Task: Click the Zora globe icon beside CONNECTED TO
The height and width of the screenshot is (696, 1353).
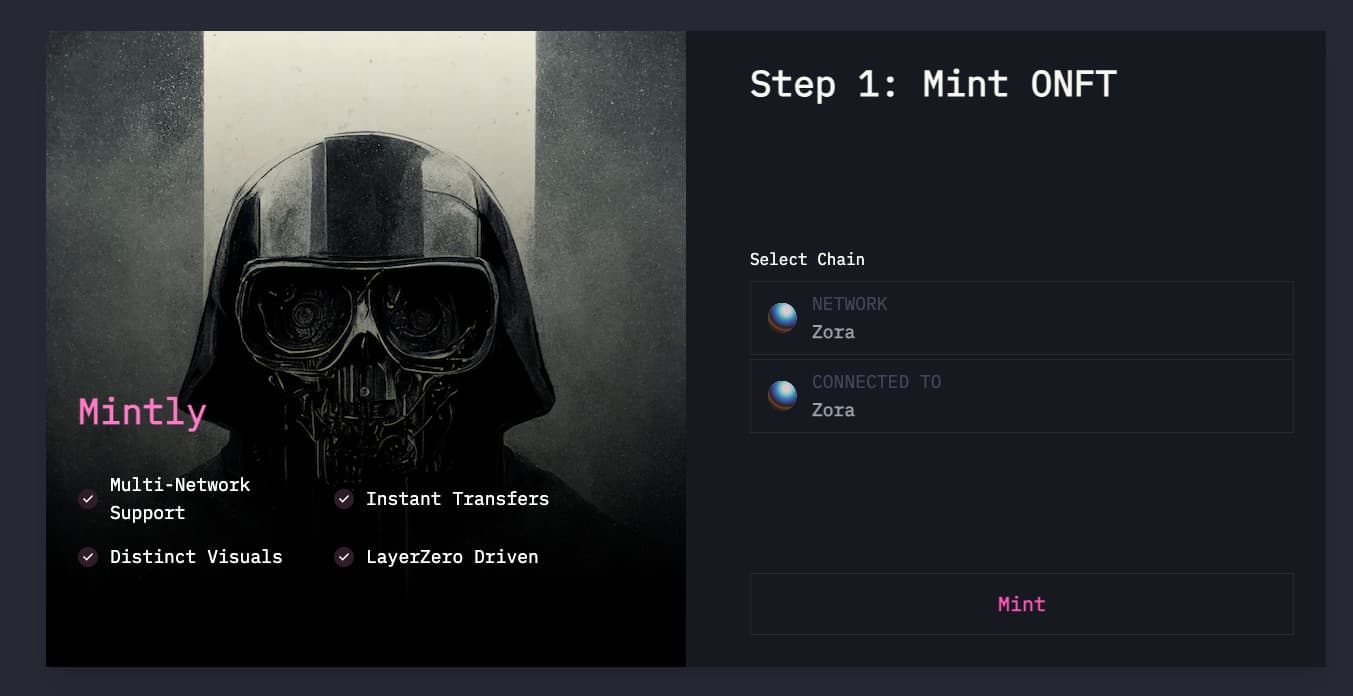Action: click(782, 396)
